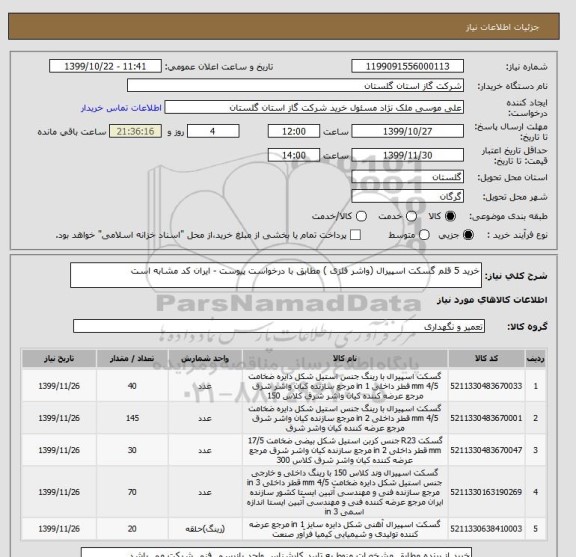Click product code 5211330483670033
Image resolution: width=576 pixels, height=557 pixels.
tap(486, 386)
